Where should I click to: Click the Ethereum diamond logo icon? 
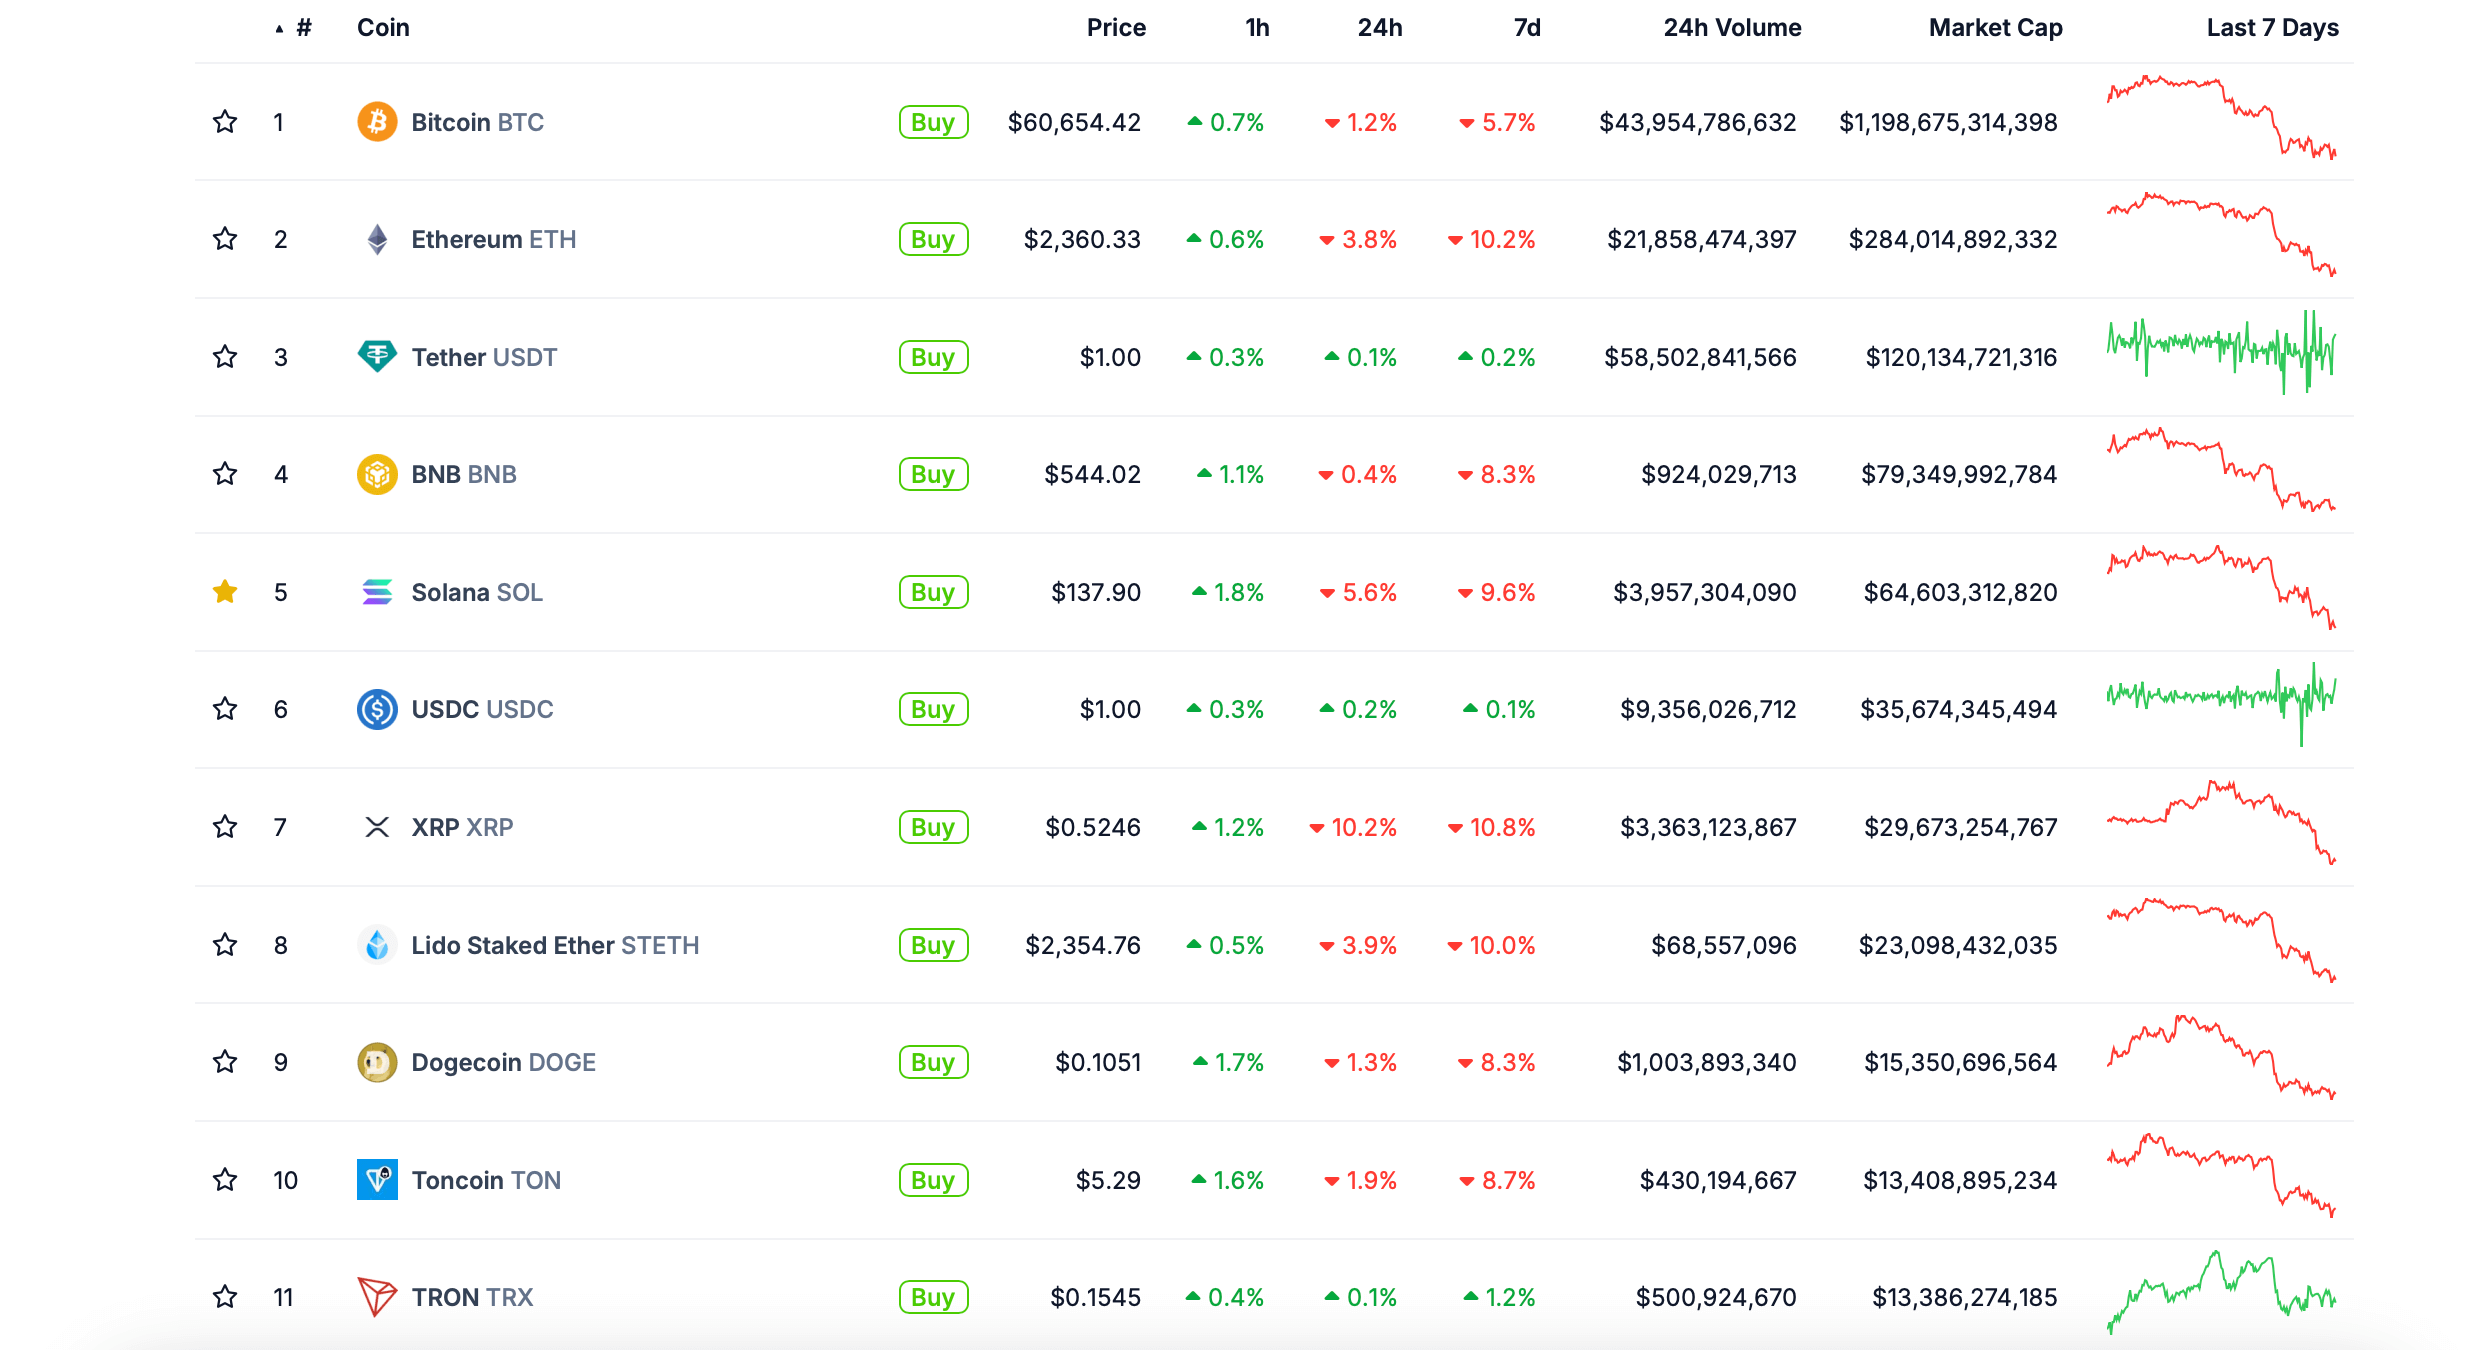click(377, 239)
